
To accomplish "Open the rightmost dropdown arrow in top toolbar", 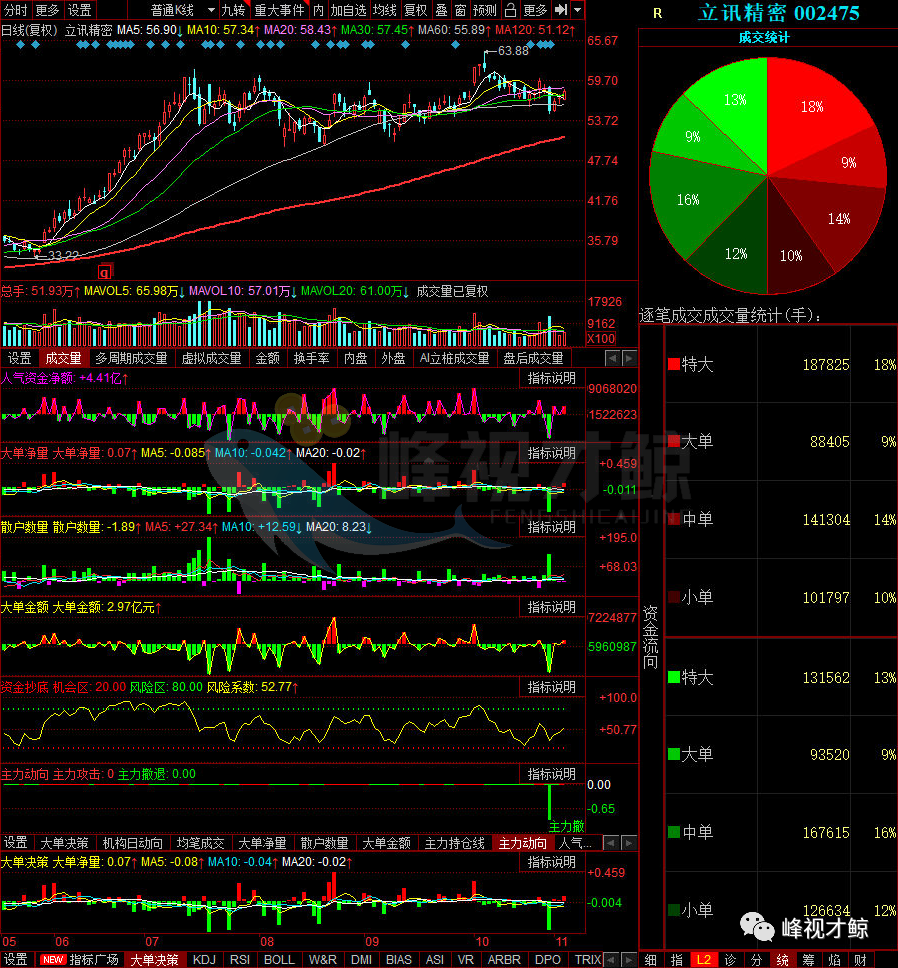I will [x=578, y=10].
